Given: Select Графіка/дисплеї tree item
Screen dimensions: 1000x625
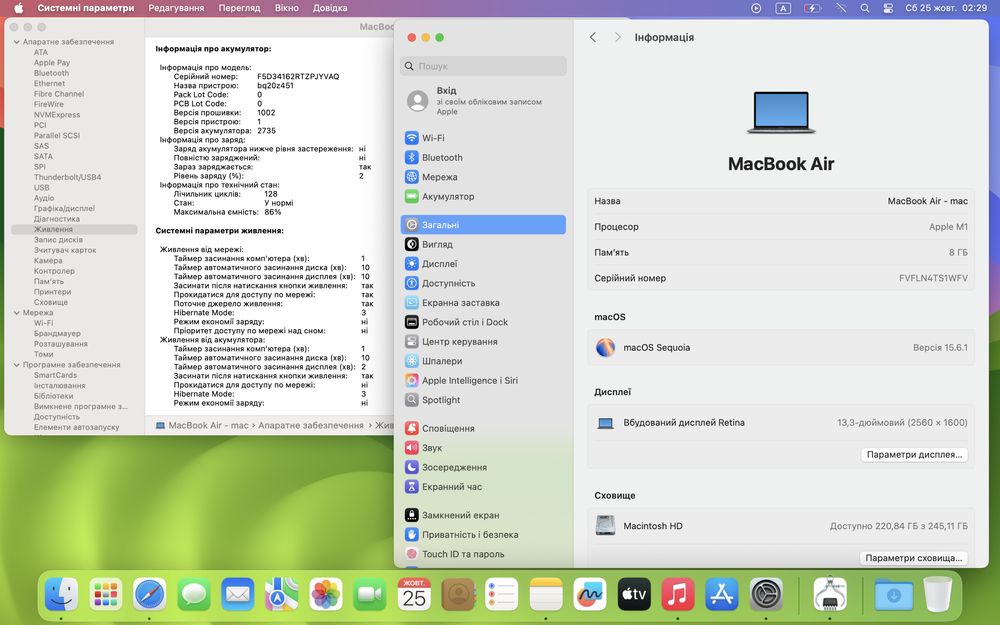Looking at the screenshot, I should (64, 209).
